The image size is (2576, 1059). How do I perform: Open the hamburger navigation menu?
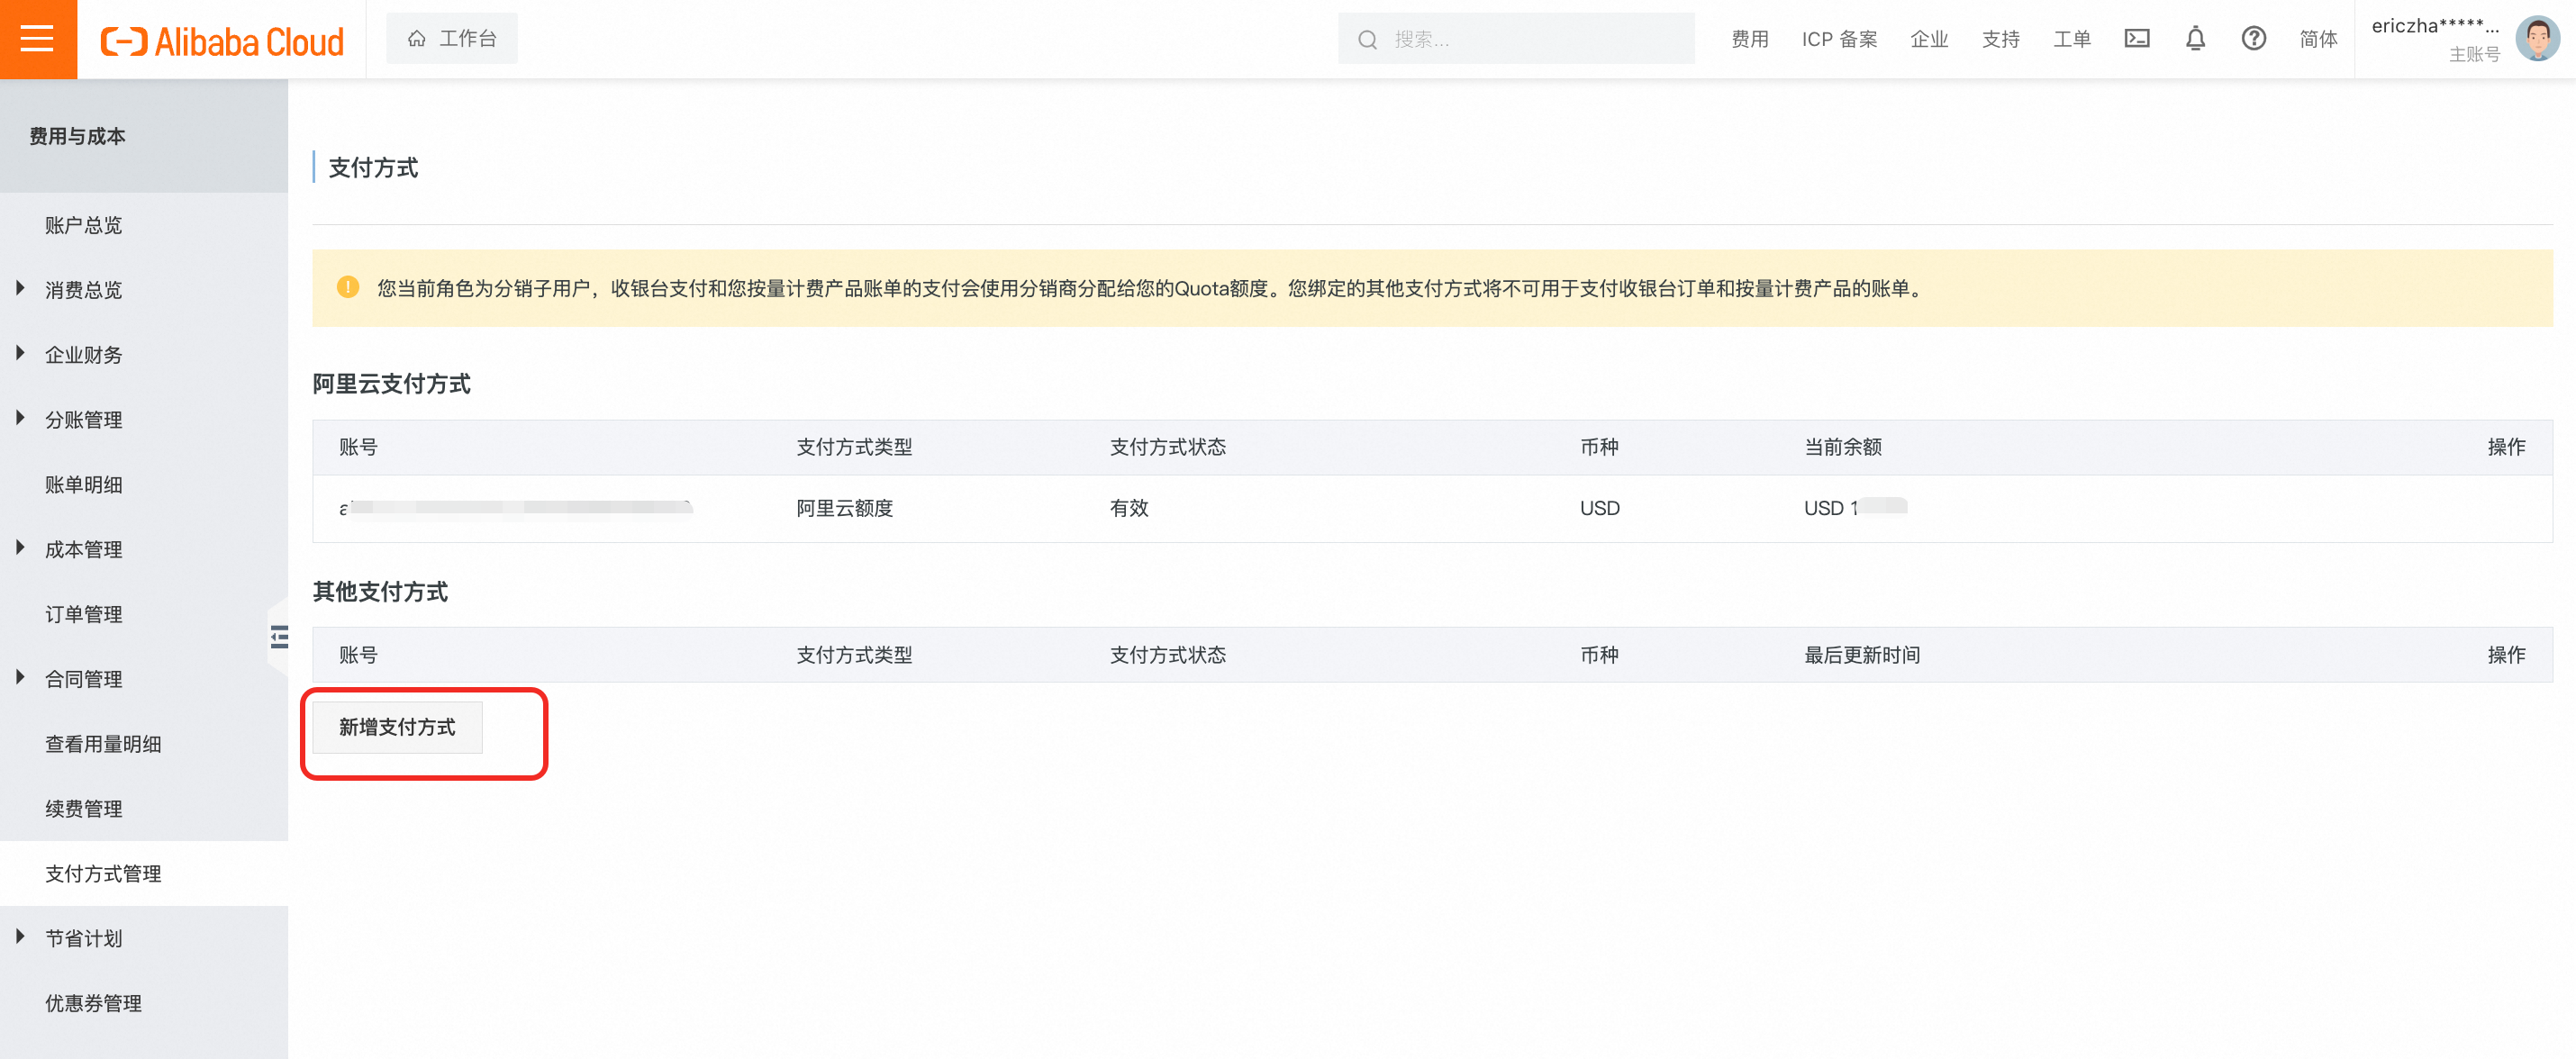37,39
